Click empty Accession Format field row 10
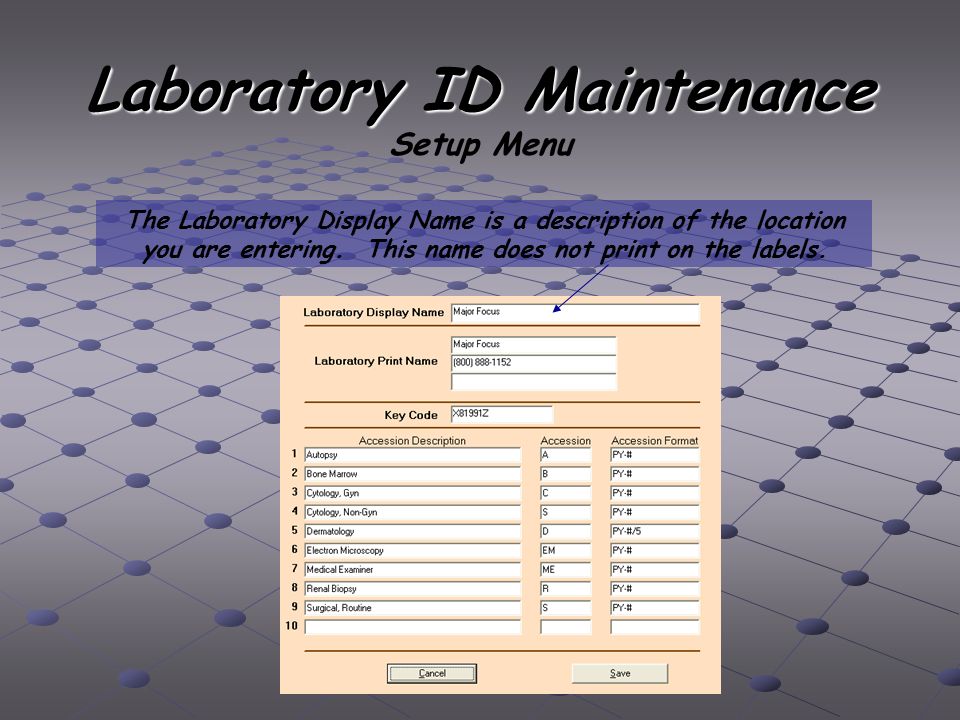This screenshot has width=960, height=720. tap(654, 627)
